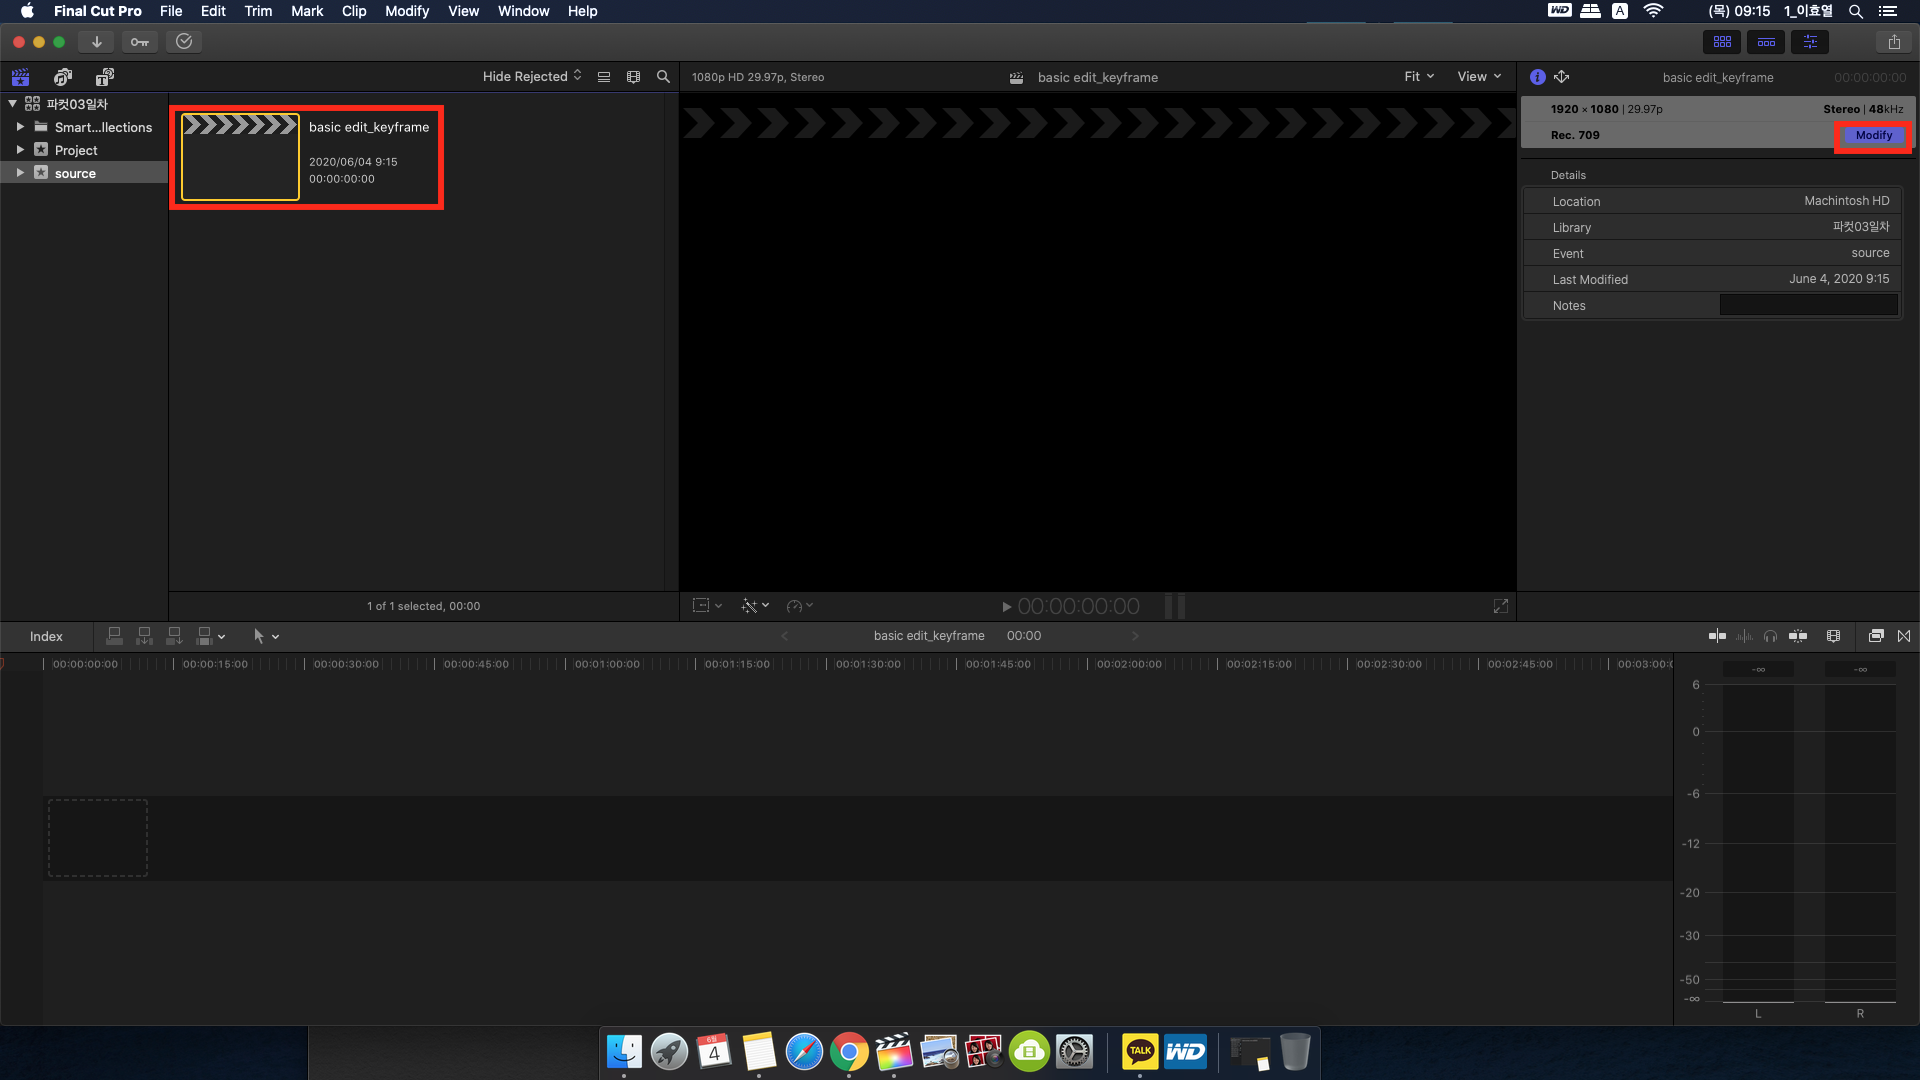Screen dimensions: 1920x1080
Task: Open the Window menu
Action: pos(524,11)
